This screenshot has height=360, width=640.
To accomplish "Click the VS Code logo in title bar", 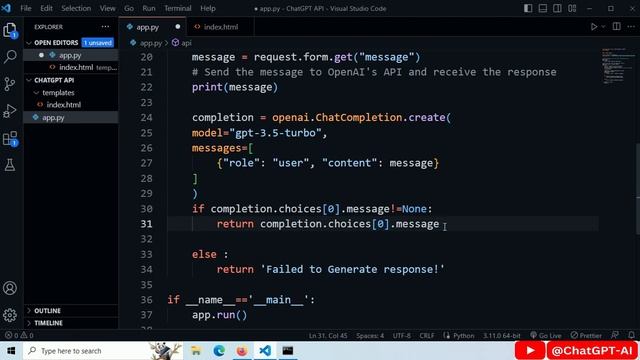I will [x=6, y=8].
